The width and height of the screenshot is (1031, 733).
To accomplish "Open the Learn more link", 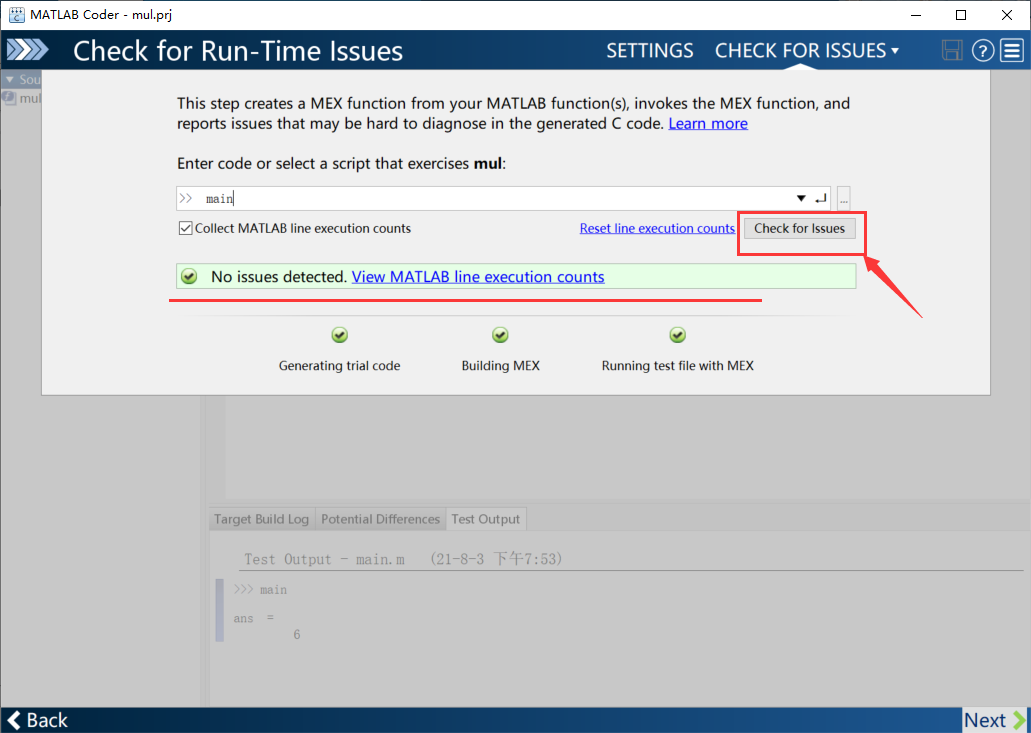I will [x=707, y=124].
